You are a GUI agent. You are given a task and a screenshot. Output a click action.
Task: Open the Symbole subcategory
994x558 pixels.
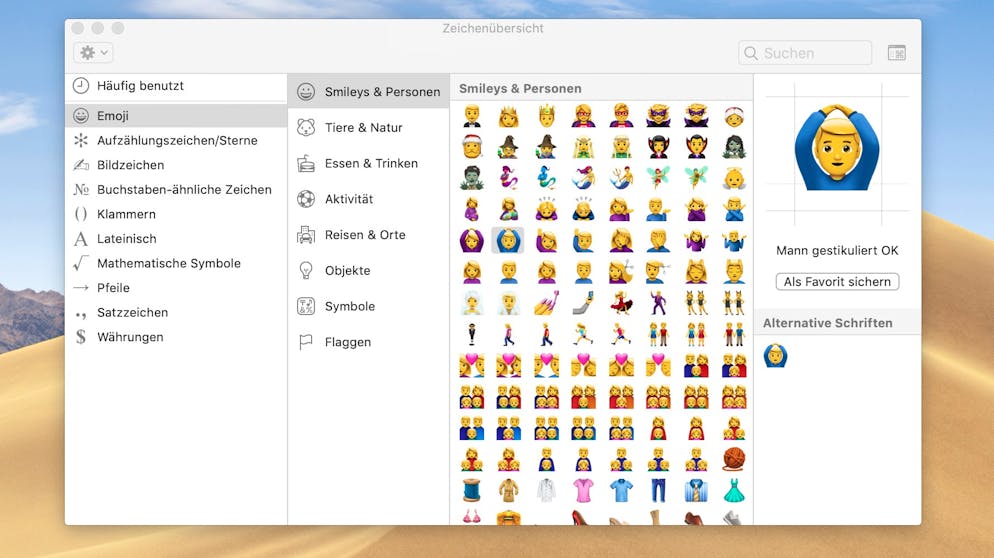point(369,306)
